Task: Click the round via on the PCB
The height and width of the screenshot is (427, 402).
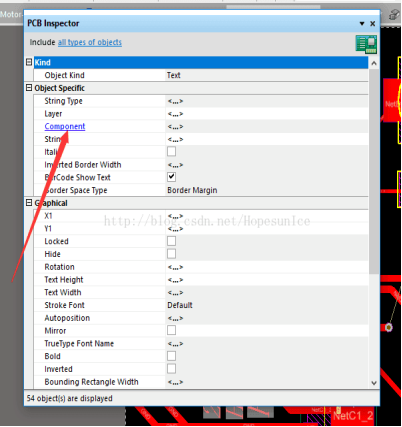Action: (x=389, y=328)
